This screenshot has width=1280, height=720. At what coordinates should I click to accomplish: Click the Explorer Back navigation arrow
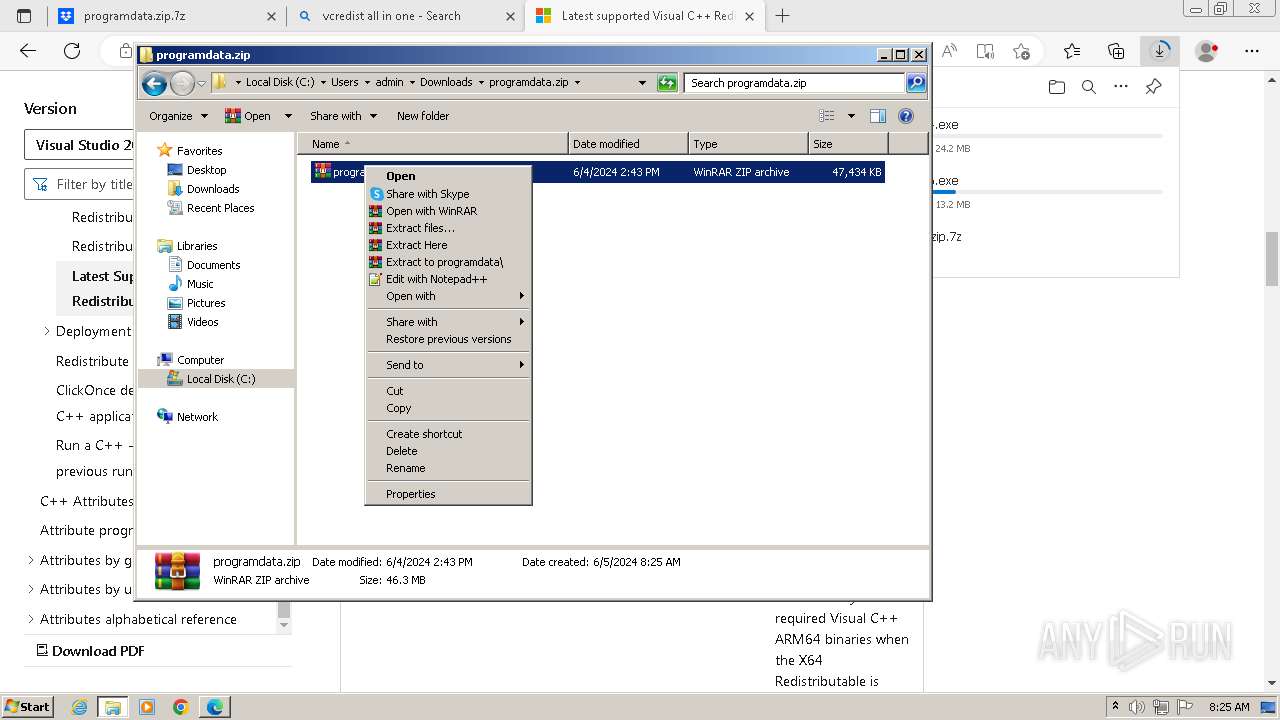pos(154,83)
